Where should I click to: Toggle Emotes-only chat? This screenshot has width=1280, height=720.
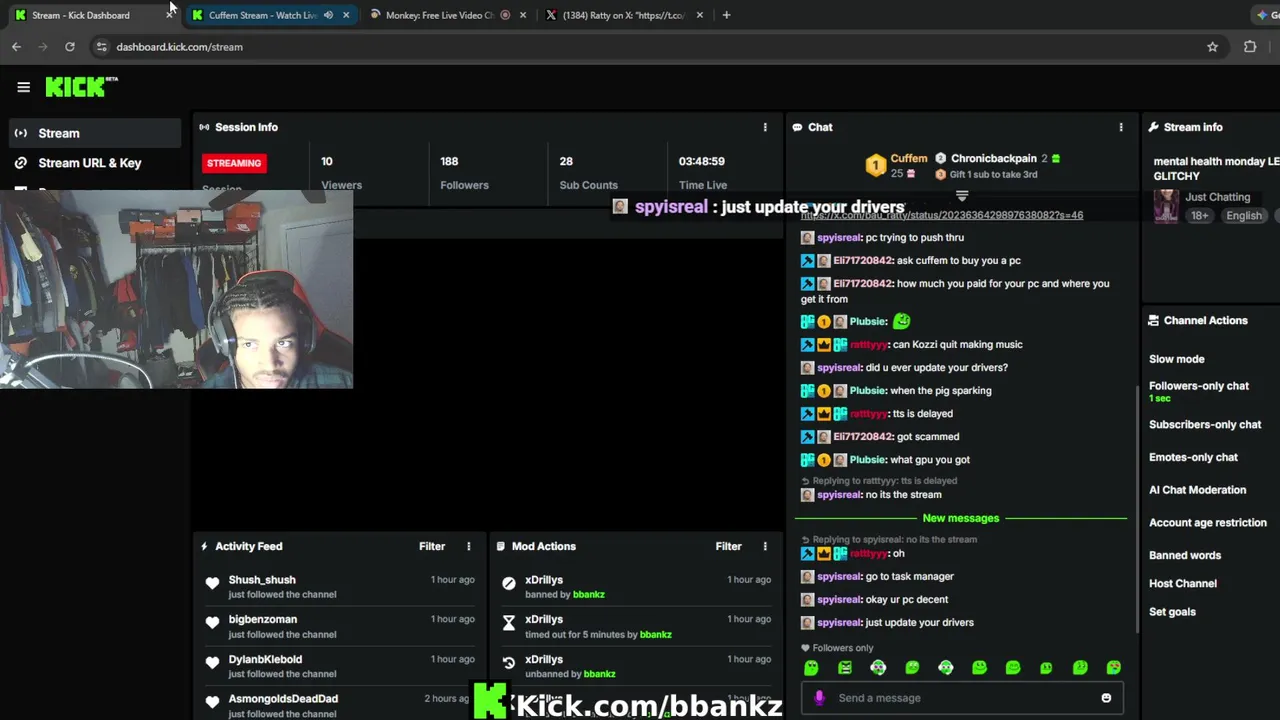coord(1193,457)
